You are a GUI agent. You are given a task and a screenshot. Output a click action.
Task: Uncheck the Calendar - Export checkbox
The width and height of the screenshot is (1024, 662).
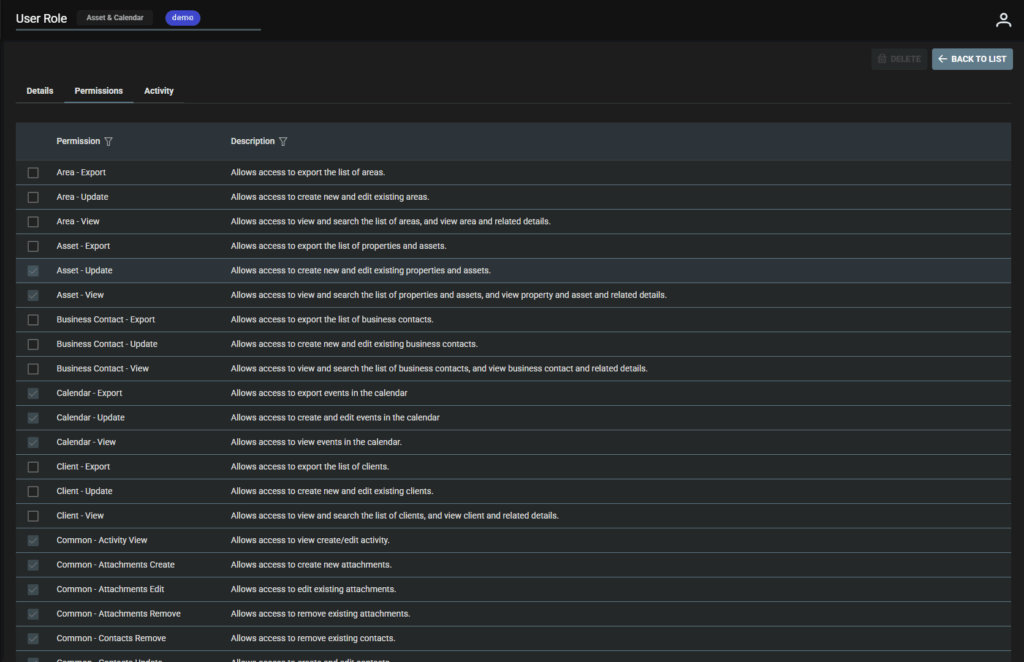[x=33, y=393]
